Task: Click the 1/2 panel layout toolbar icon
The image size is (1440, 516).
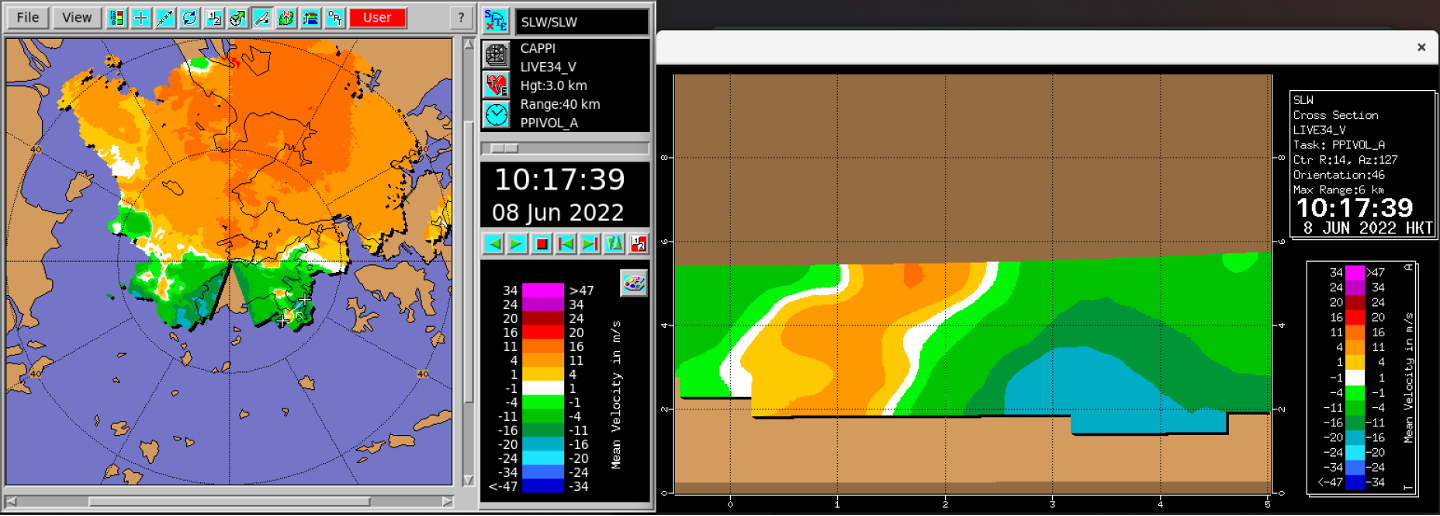Action: 213,18
